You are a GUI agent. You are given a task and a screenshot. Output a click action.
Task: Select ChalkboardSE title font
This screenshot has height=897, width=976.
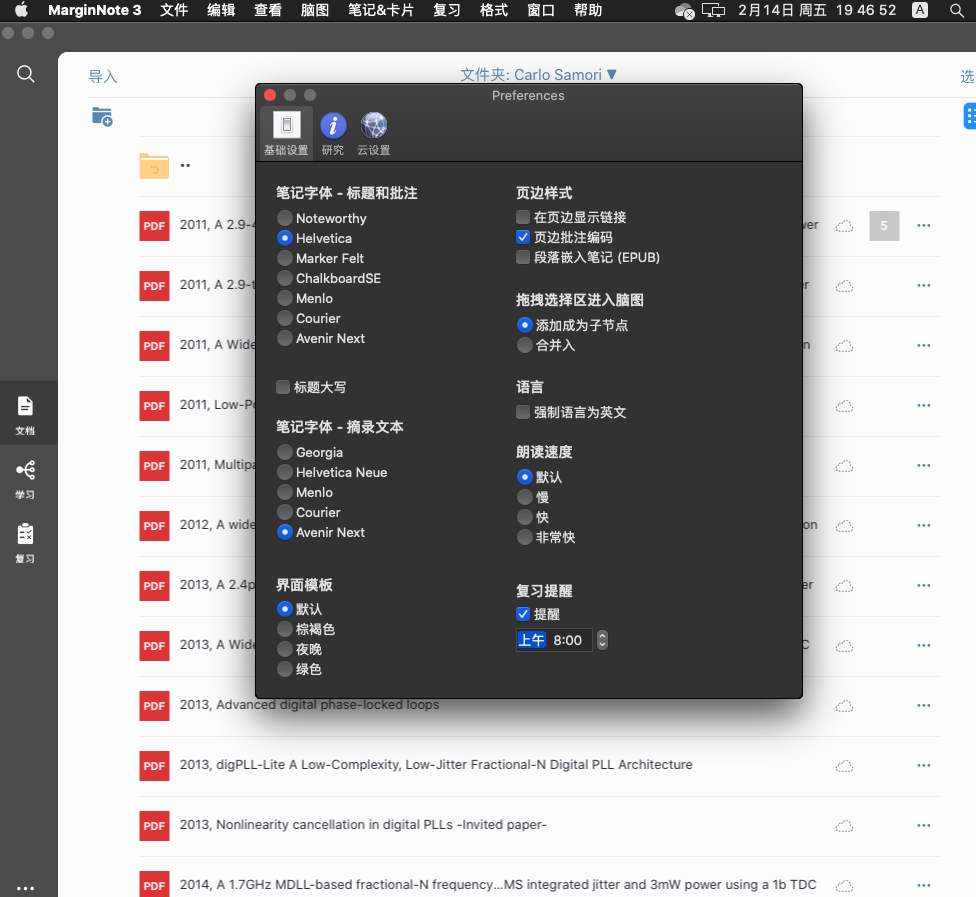coord(284,278)
